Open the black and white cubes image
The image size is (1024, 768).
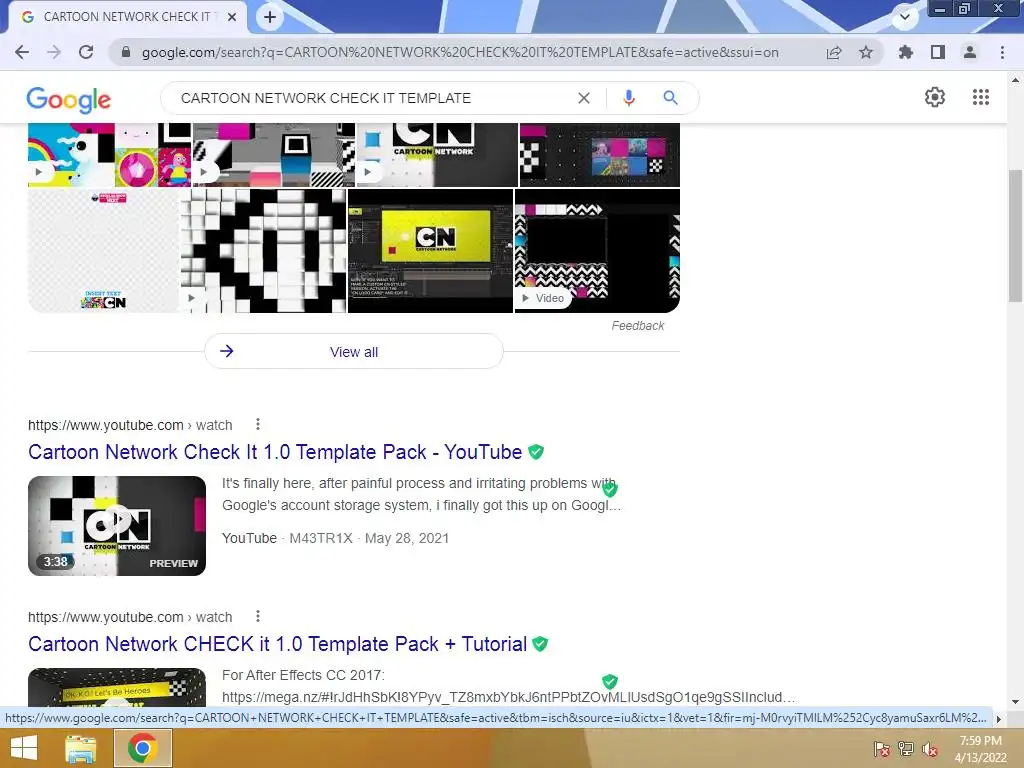(x=264, y=251)
